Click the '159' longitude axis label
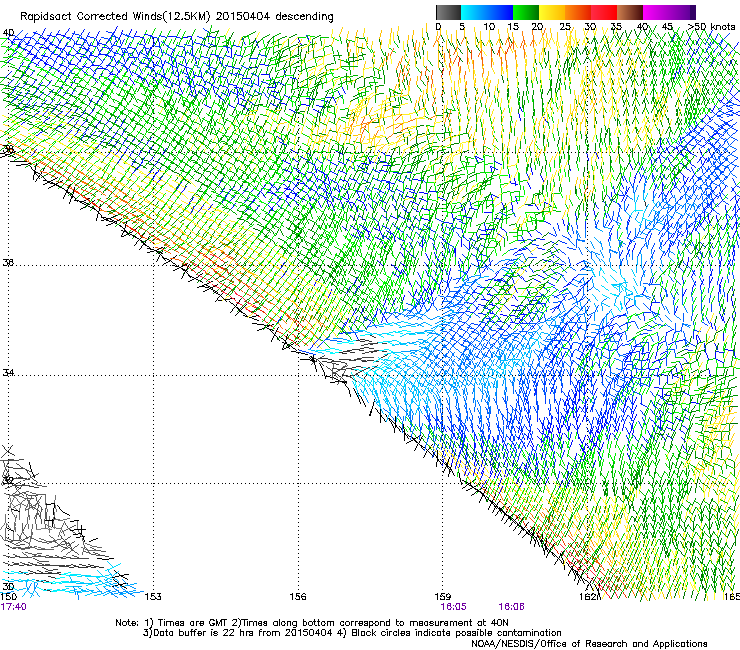Viewport: 740px width, 650px height. [x=443, y=597]
